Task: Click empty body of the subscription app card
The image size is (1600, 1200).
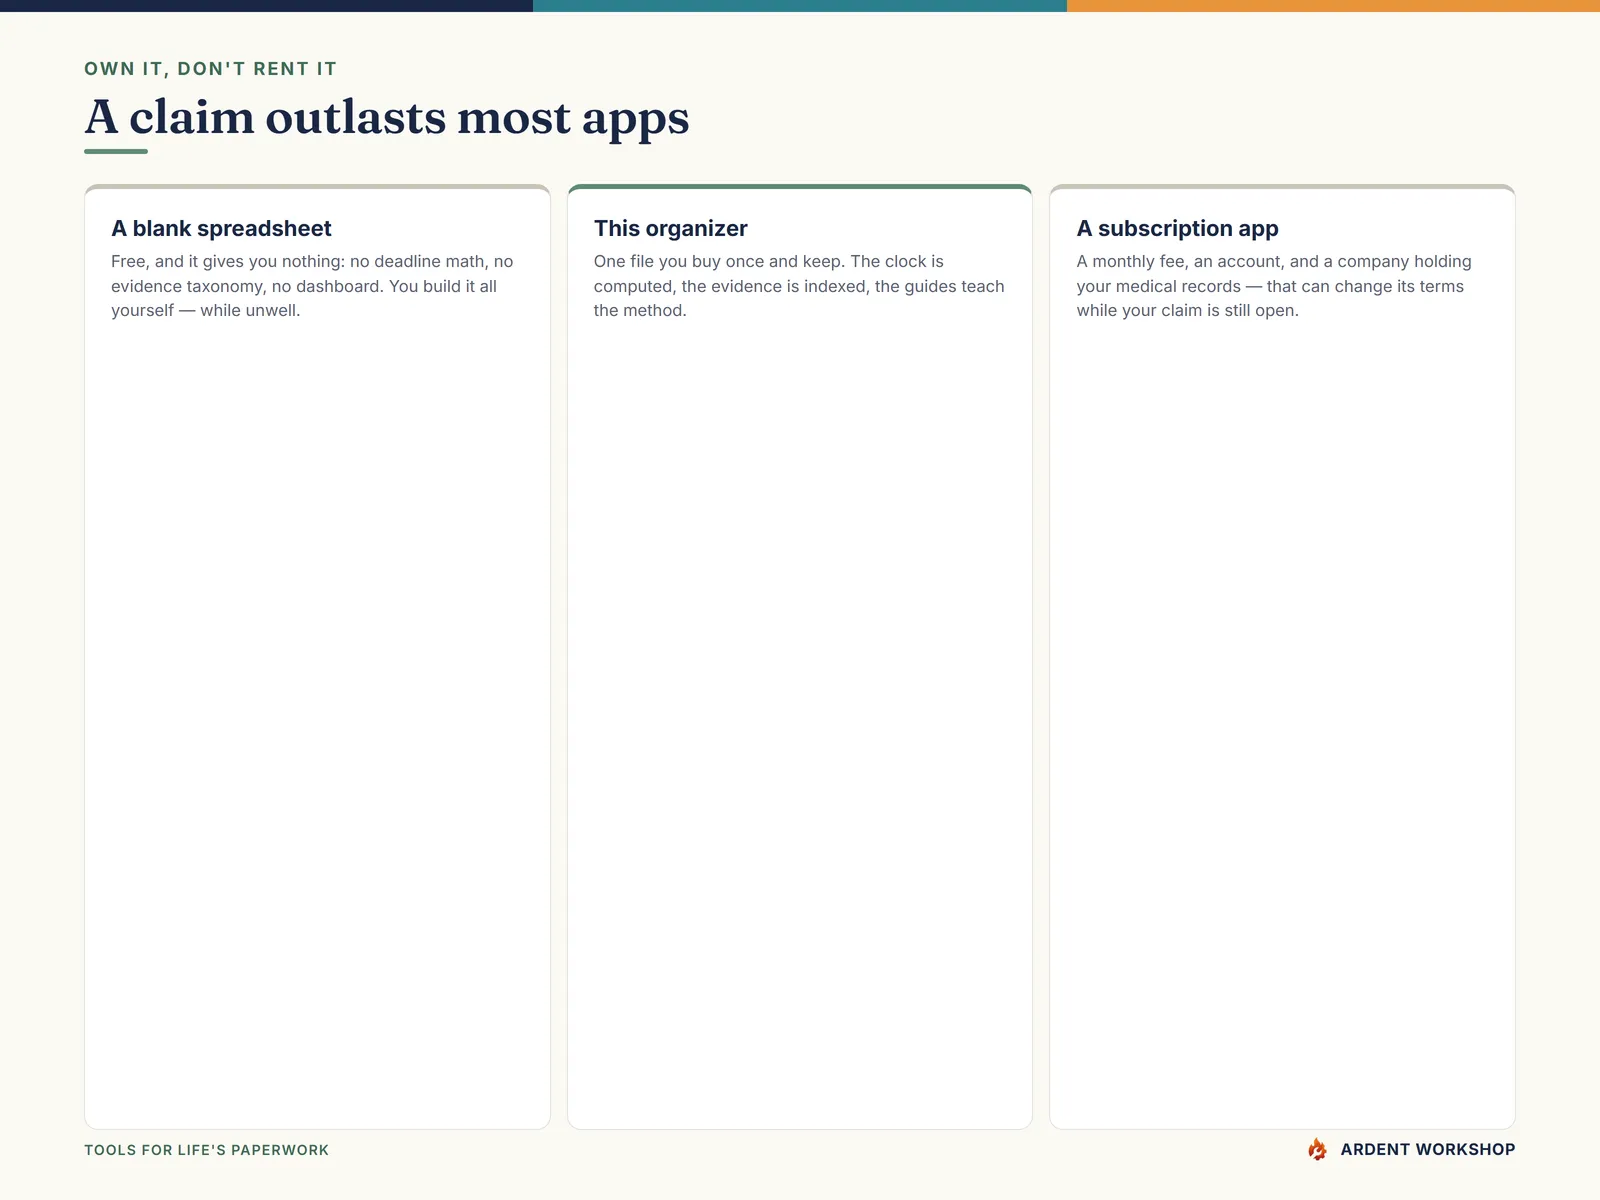Action: click(1282, 720)
